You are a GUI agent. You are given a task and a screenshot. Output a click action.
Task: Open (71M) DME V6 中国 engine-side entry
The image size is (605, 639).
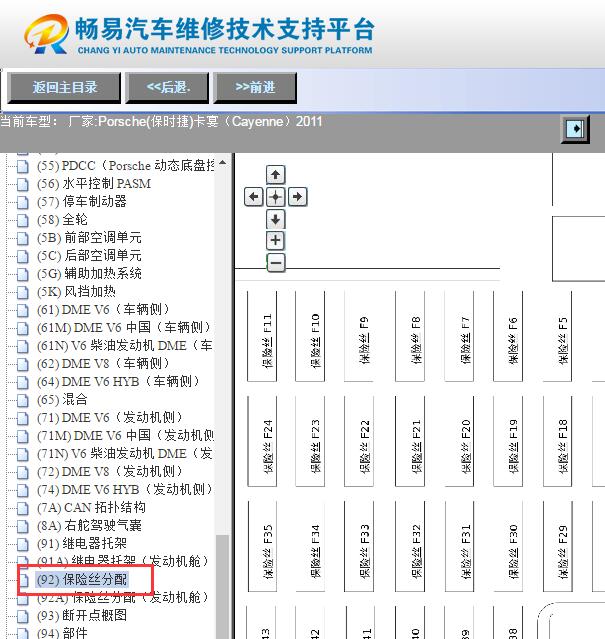125,436
